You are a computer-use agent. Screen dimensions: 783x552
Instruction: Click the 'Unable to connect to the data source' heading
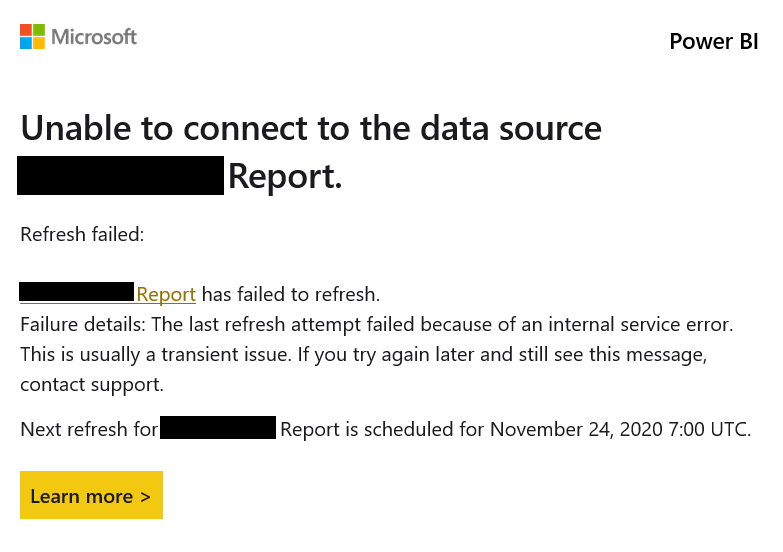pos(311,128)
